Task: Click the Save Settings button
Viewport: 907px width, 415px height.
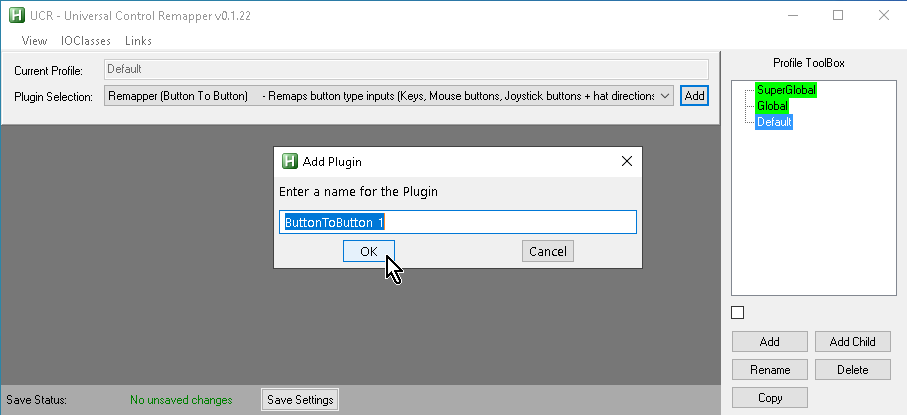Action: (300, 400)
